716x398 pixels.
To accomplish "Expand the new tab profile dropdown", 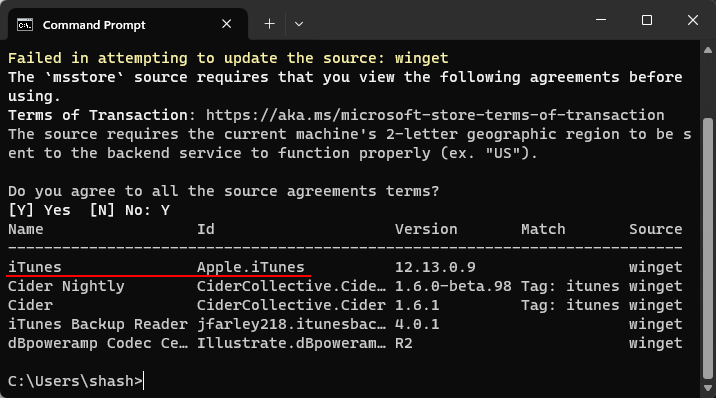I will [299, 24].
